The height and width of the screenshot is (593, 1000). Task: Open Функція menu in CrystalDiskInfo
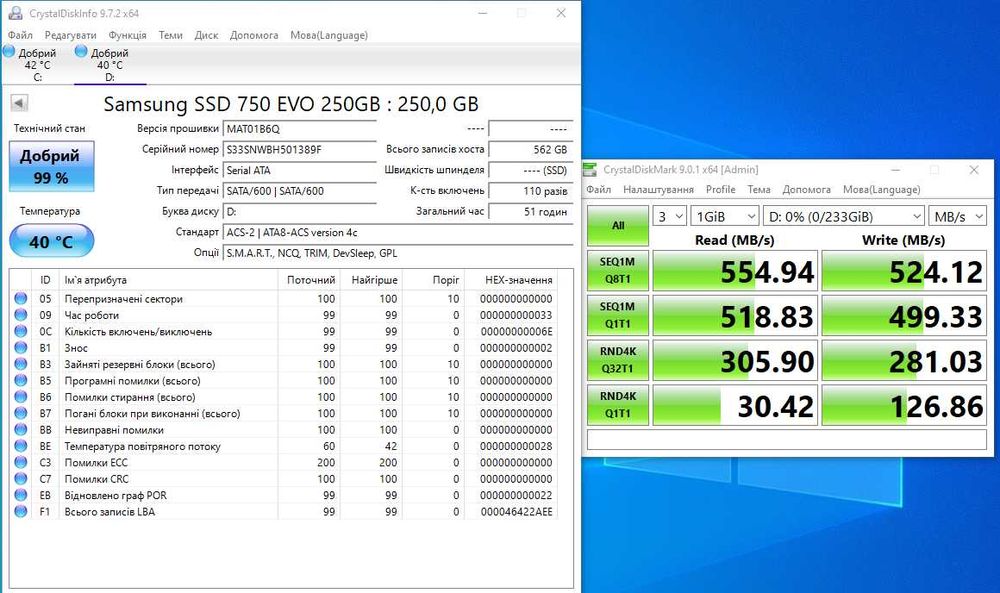128,35
